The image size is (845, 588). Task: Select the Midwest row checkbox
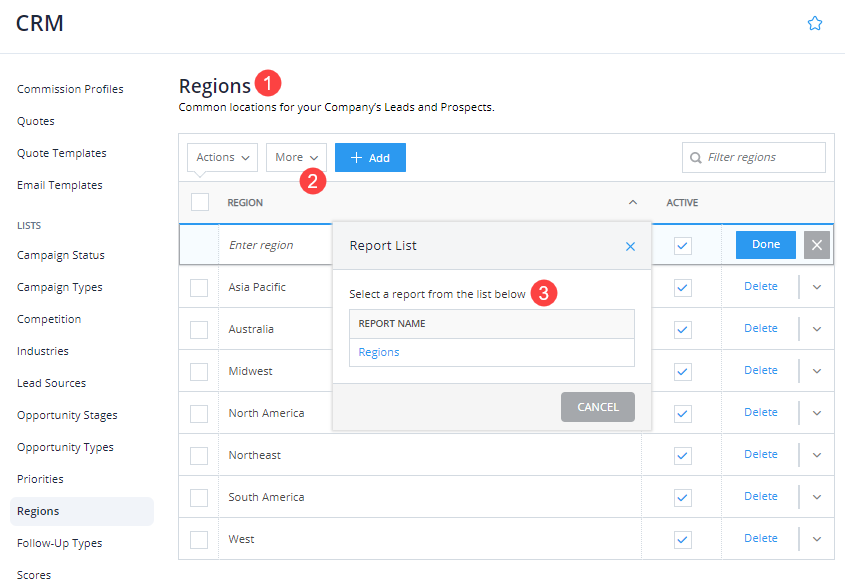tap(199, 371)
